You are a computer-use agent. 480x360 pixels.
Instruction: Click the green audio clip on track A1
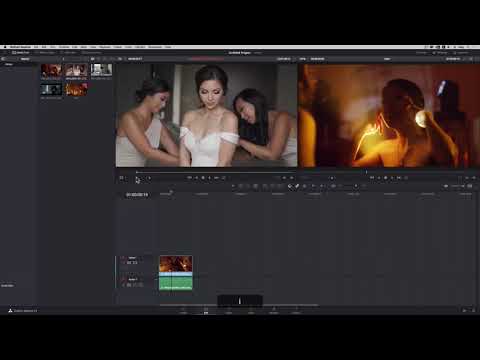tap(176, 283)
